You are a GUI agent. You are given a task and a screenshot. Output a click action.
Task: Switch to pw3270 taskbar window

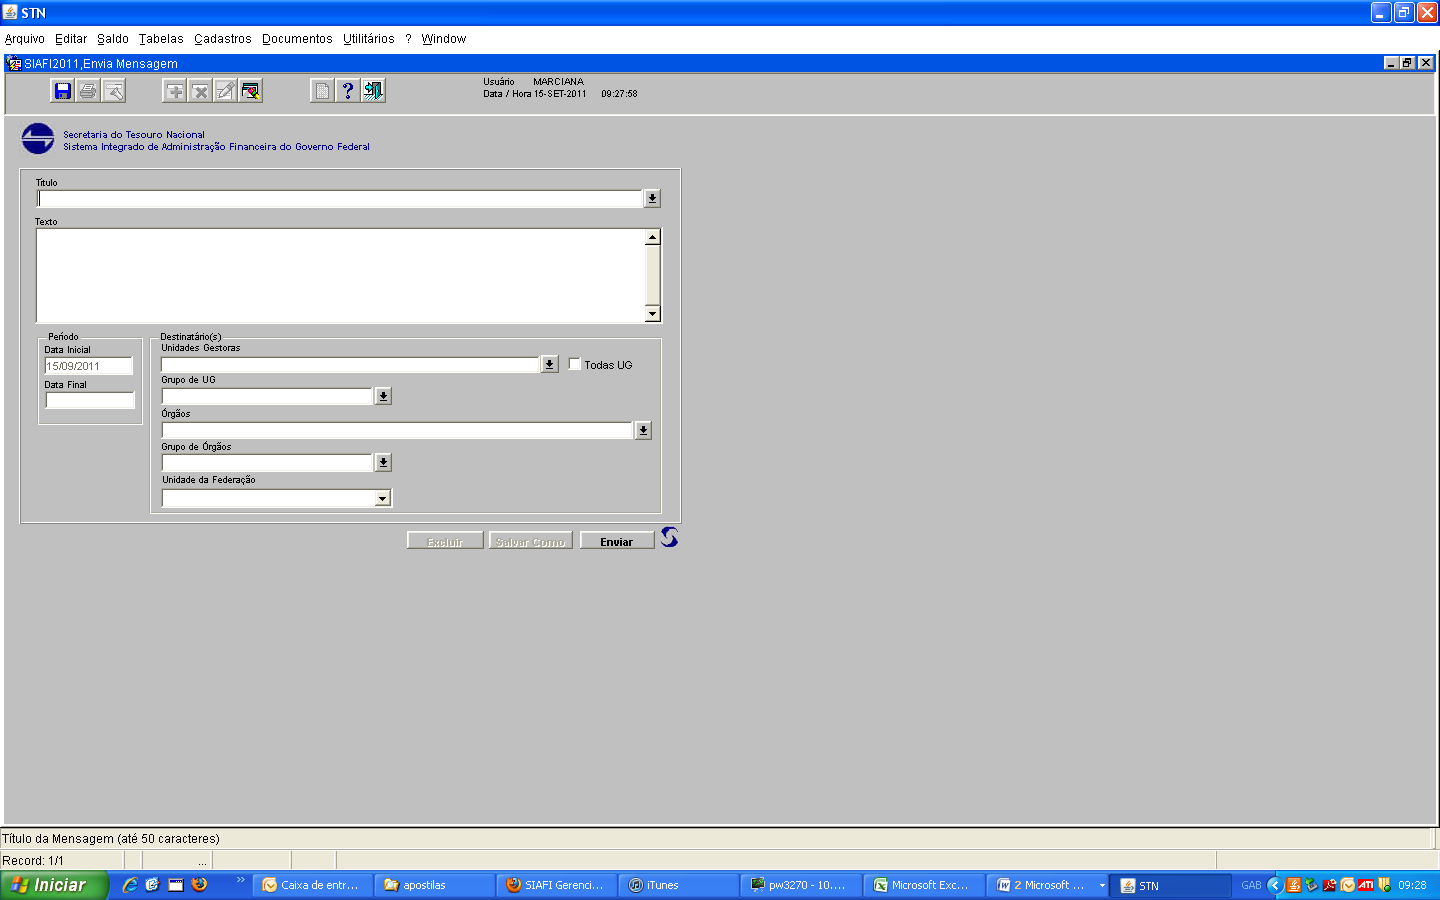[801, 885]
